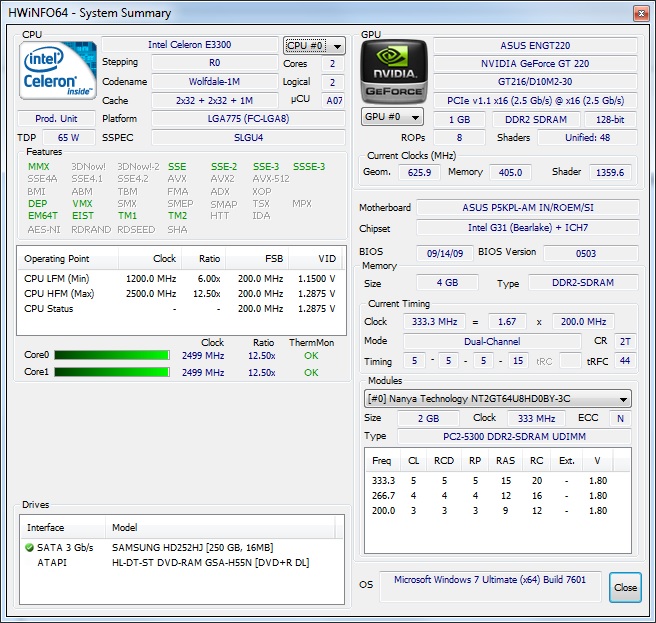
Task: Close the HWiNFO64 window with the X
Action: click(641, 13)
